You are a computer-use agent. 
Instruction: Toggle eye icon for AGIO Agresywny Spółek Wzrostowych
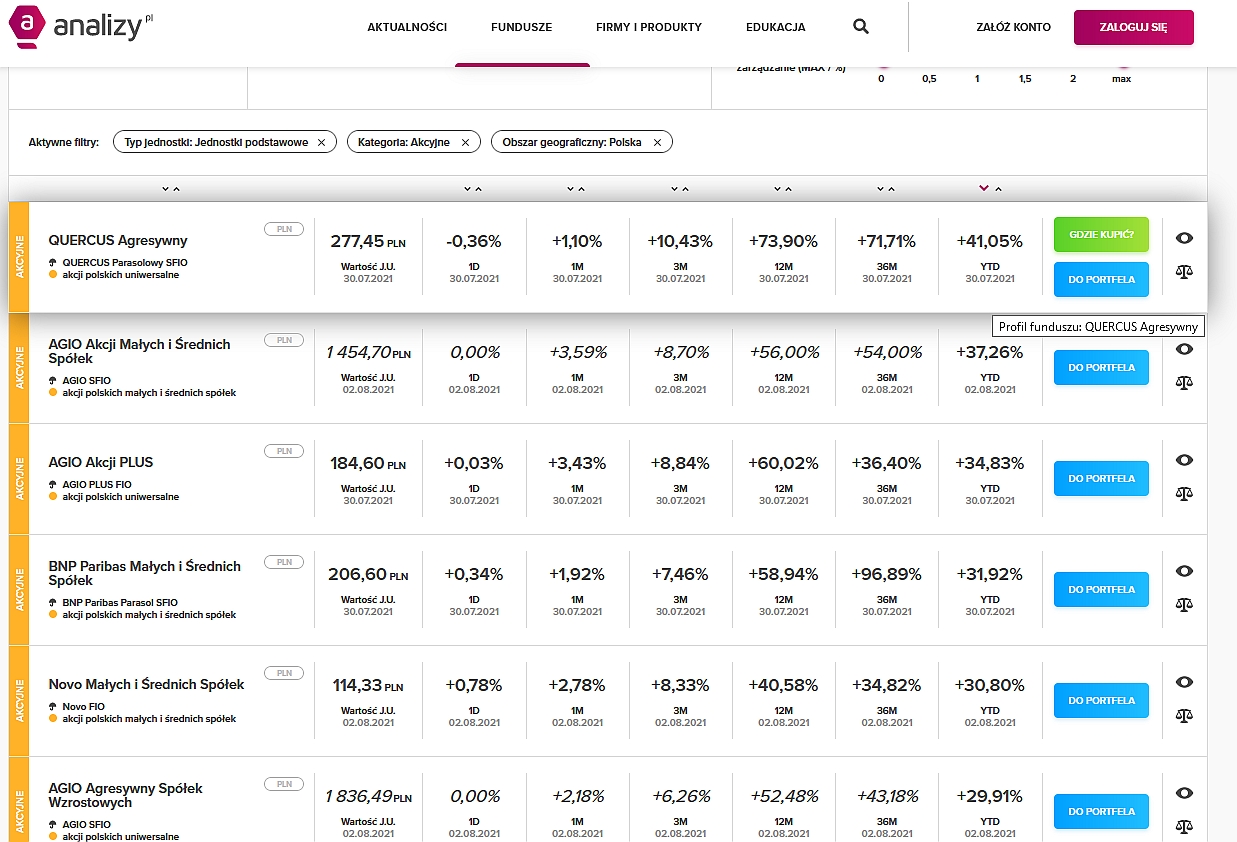coord(1185,793)
